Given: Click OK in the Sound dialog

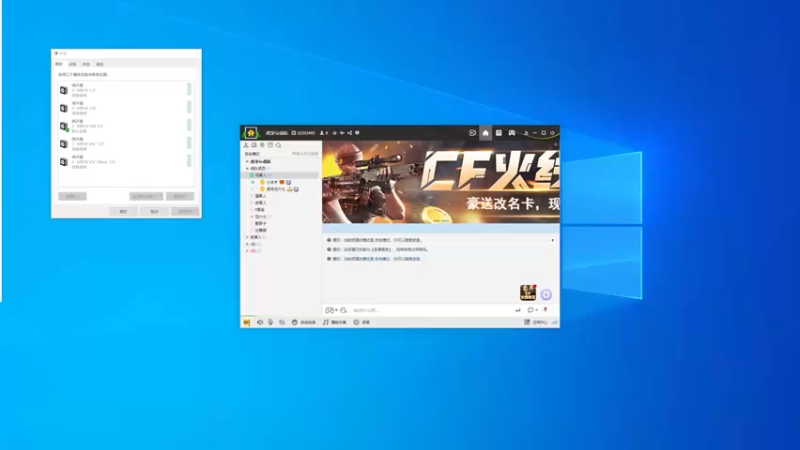Looking at the screenshot, I should [123, 211].
